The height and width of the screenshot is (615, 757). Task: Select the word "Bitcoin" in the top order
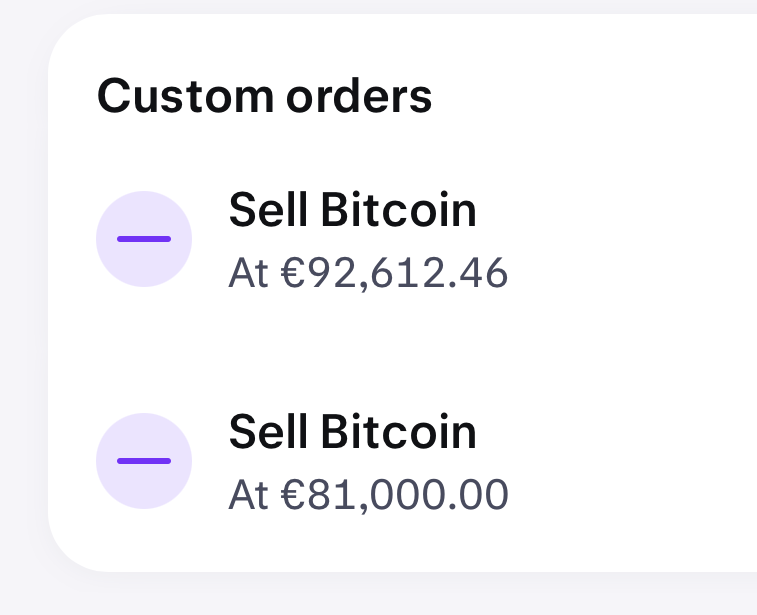pyautogui.click(x=398, y=211)
